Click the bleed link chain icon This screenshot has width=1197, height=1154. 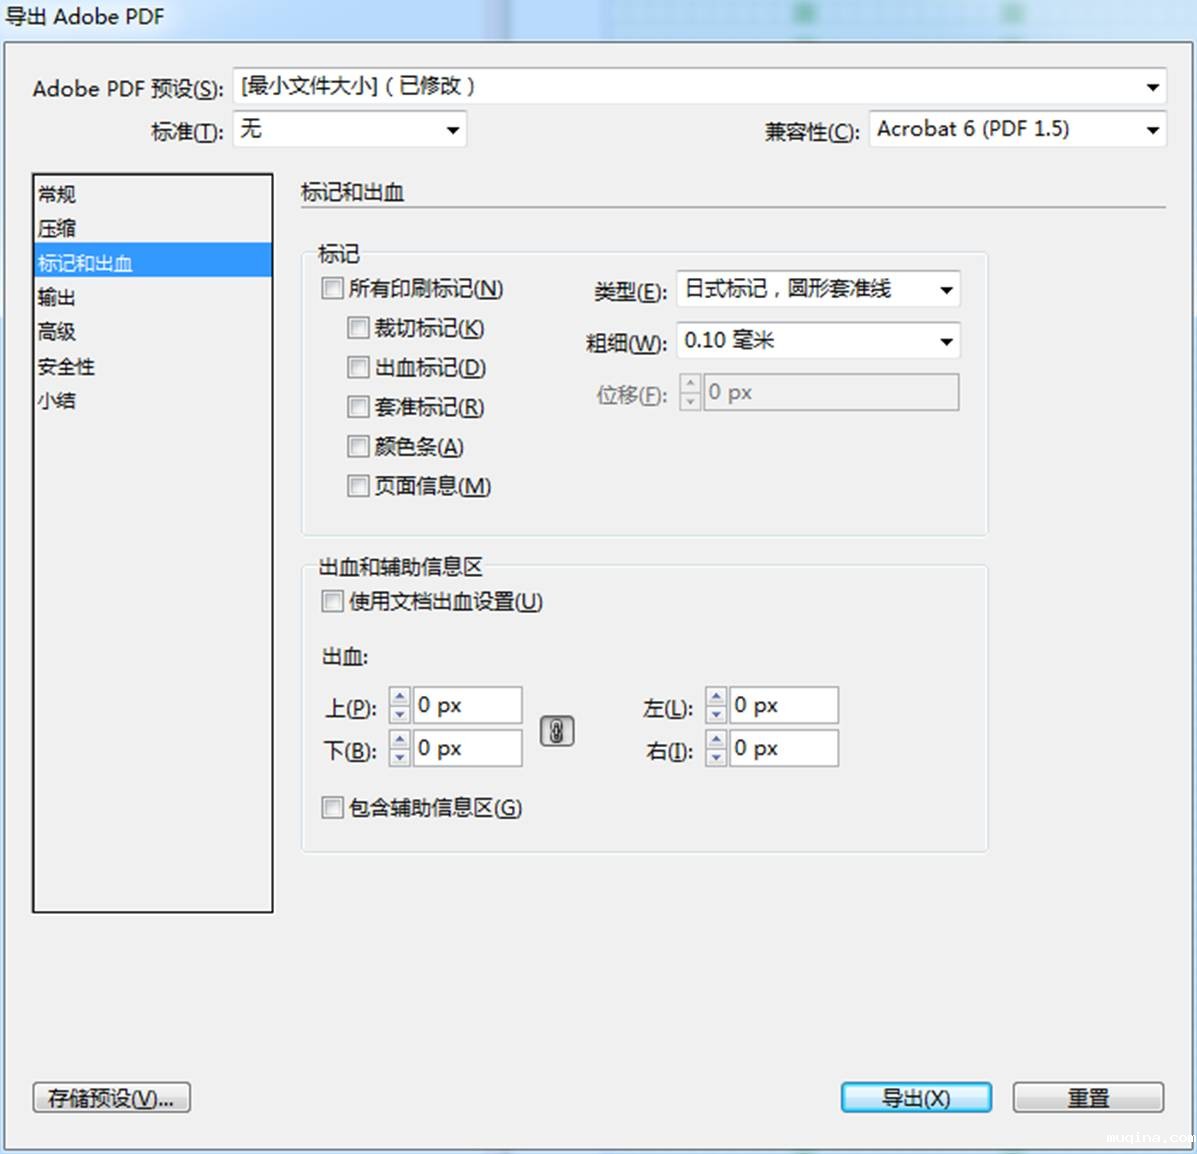[557, 731]
